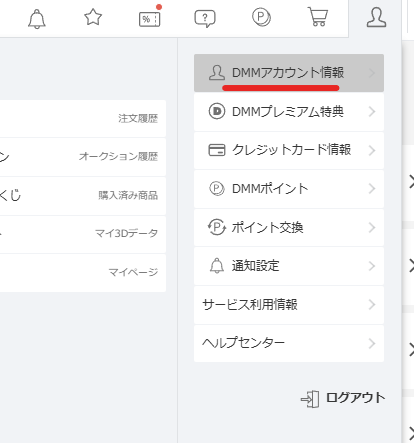Click the exchange arrows icon beside ポイント交換
The image size is (414, 443).
(x=217, y=227)
